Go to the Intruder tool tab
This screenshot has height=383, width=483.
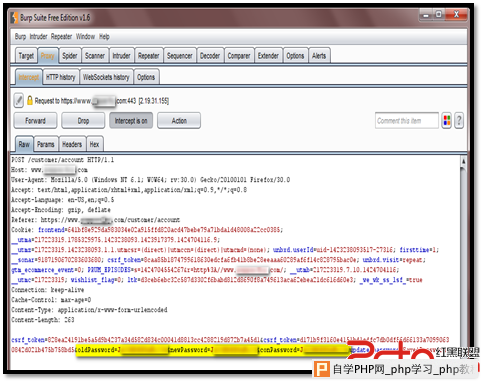pyautogui.click(x=121, y=56)
